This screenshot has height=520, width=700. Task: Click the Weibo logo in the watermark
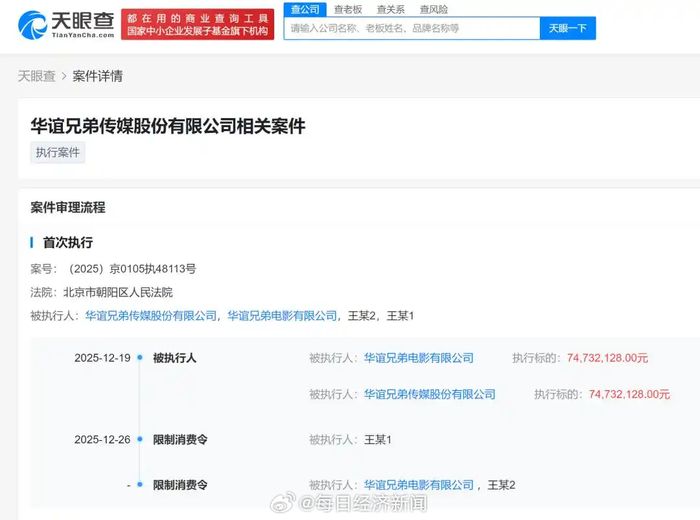coord(284,501)
